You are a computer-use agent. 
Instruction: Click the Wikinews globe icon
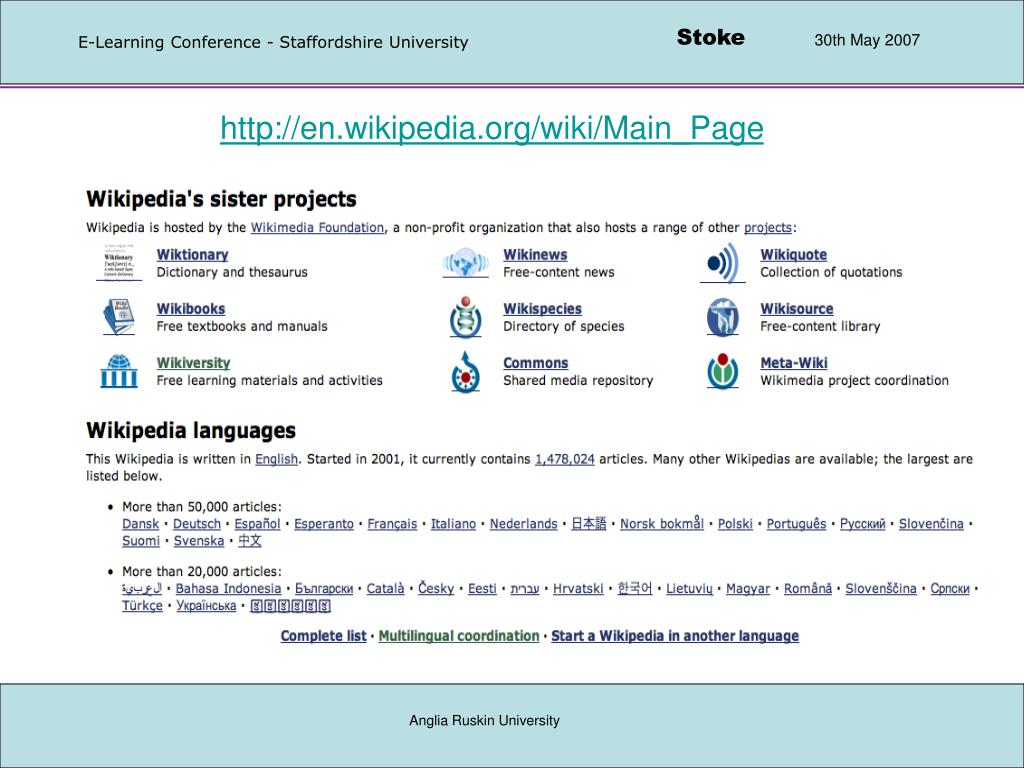(x=466, y=263)
